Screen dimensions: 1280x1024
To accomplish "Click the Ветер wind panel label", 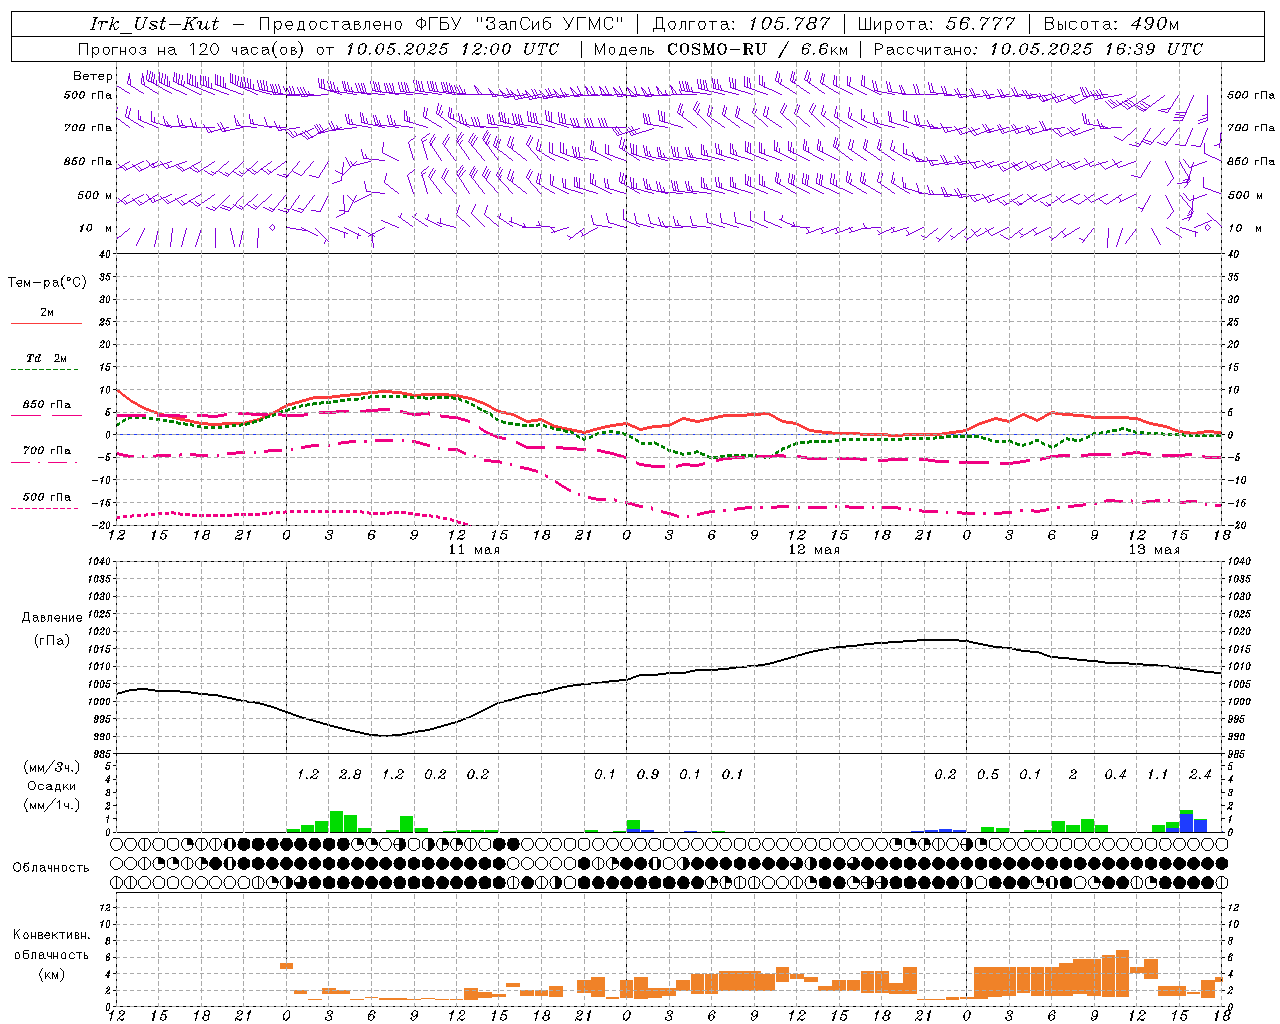I will point(93,76).
